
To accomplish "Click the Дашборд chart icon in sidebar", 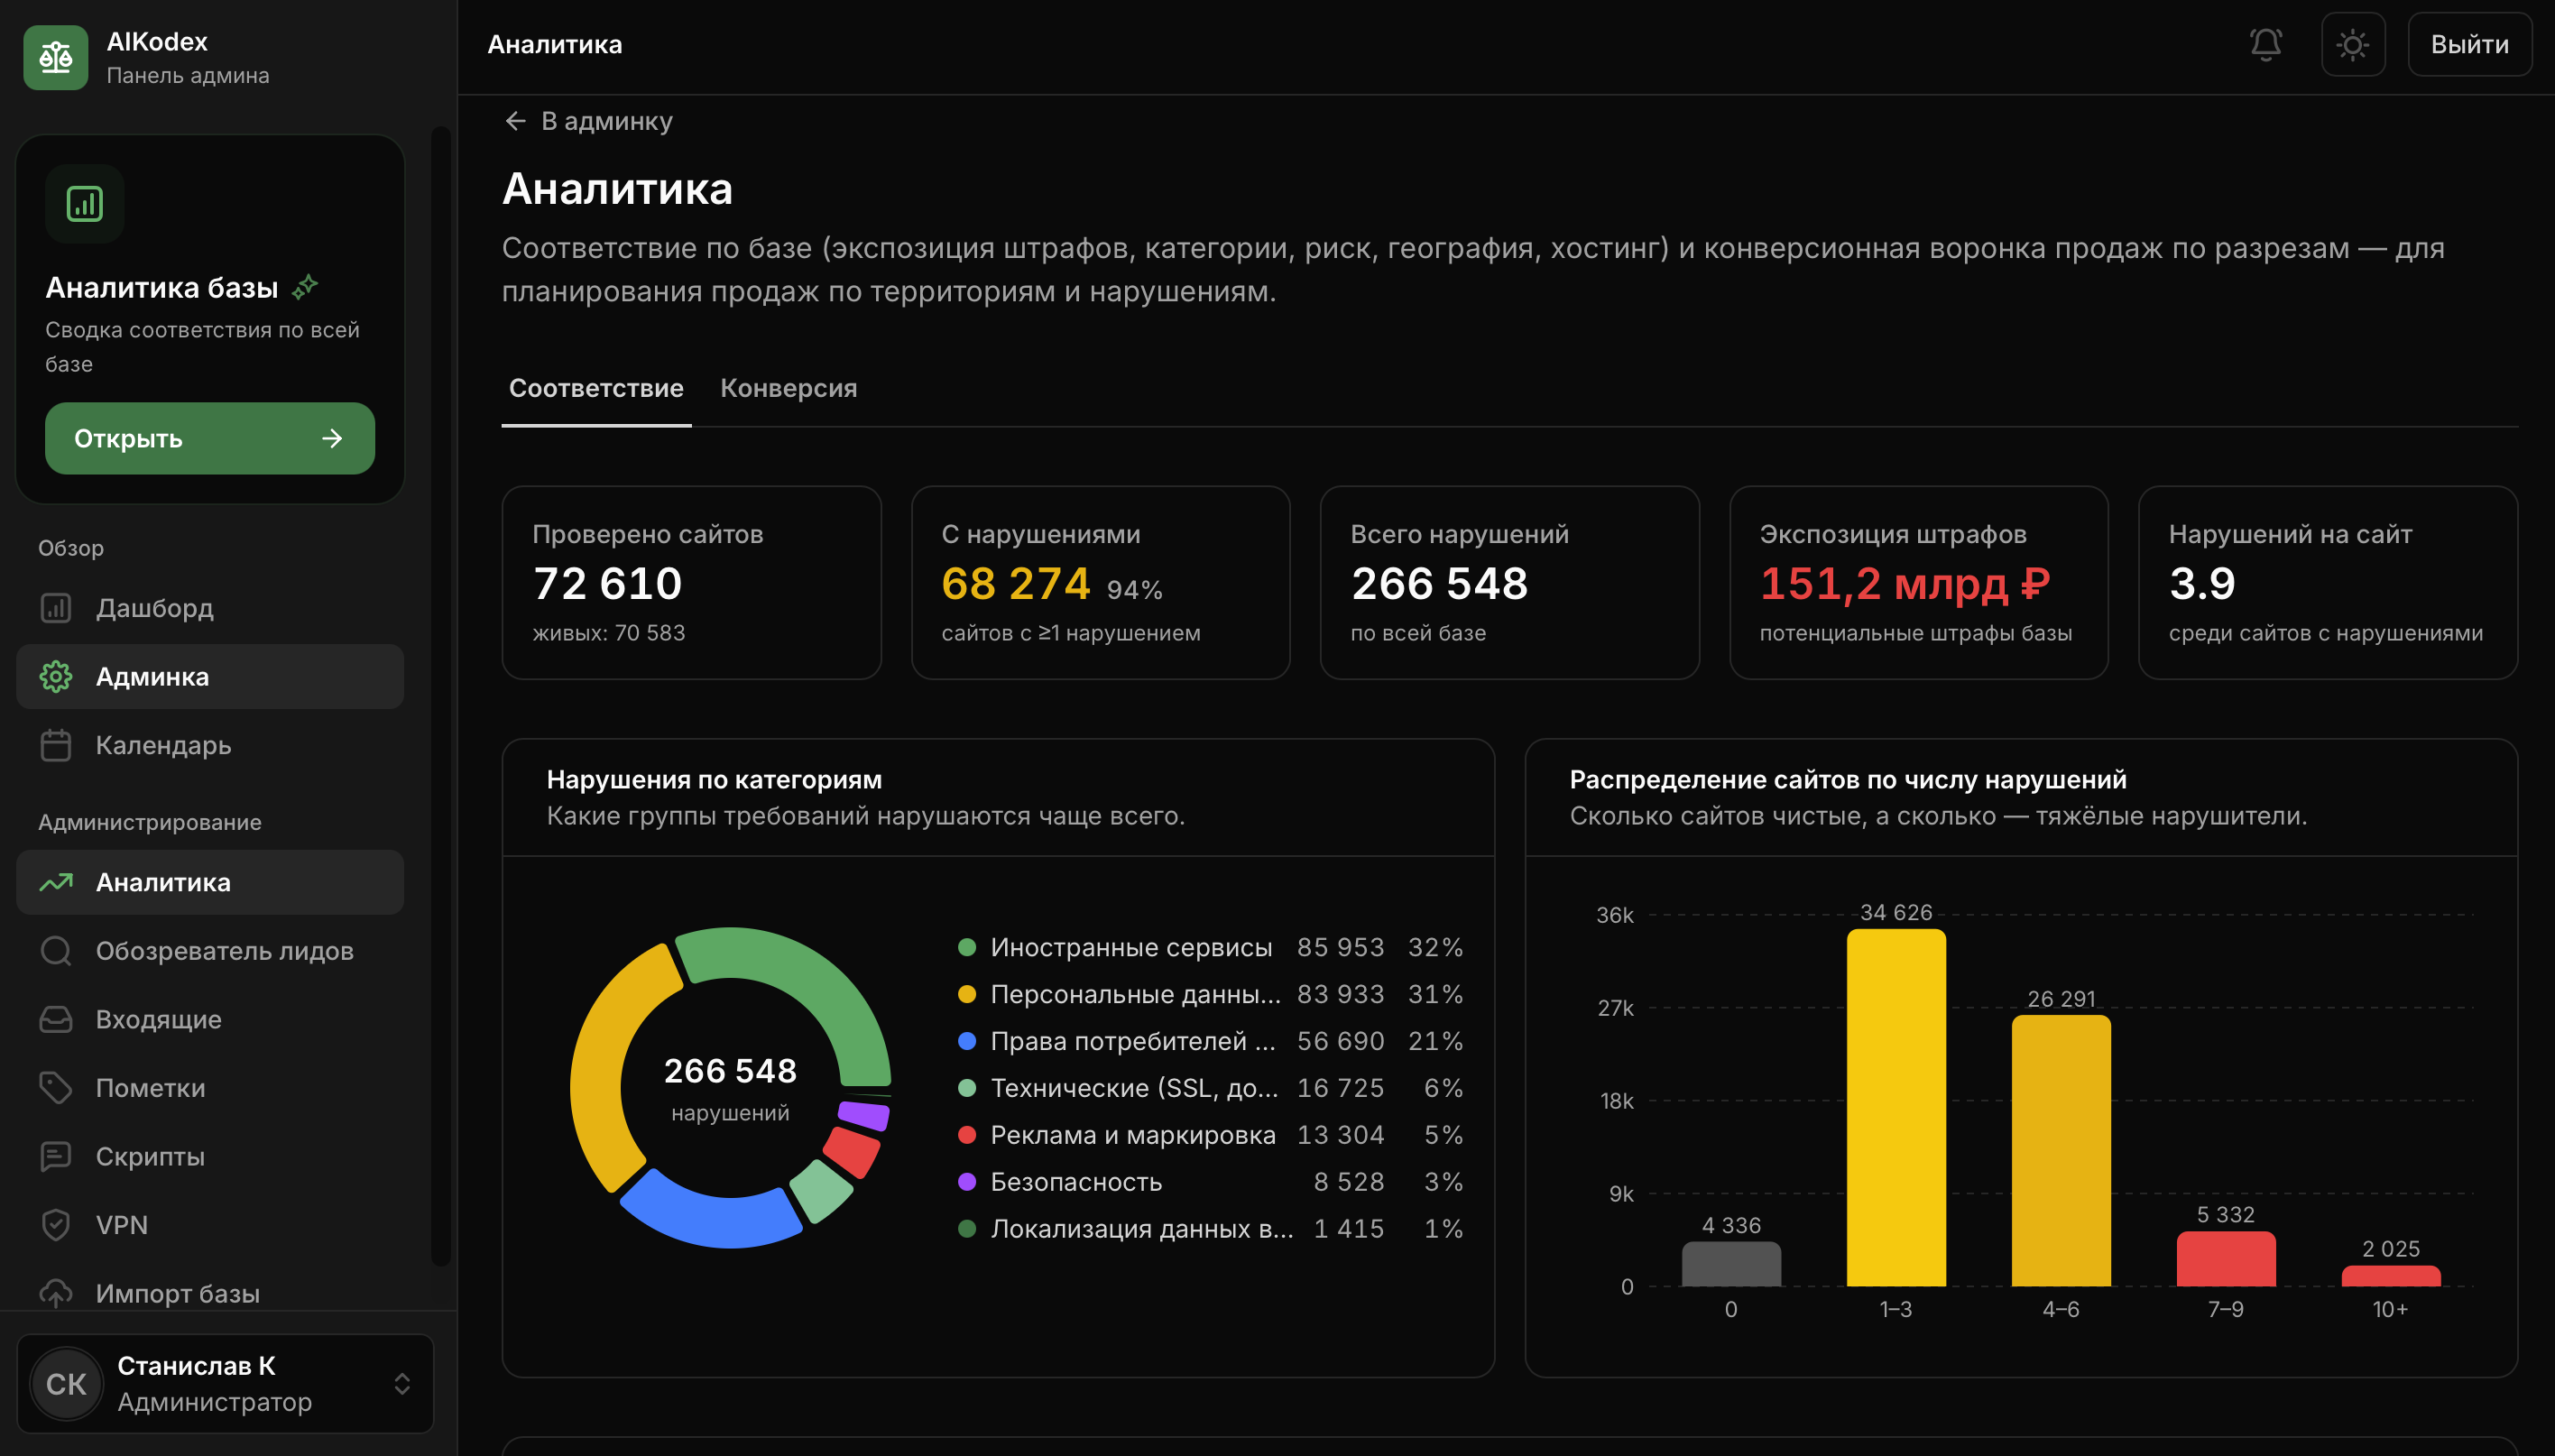I will (x=56, y=608).
